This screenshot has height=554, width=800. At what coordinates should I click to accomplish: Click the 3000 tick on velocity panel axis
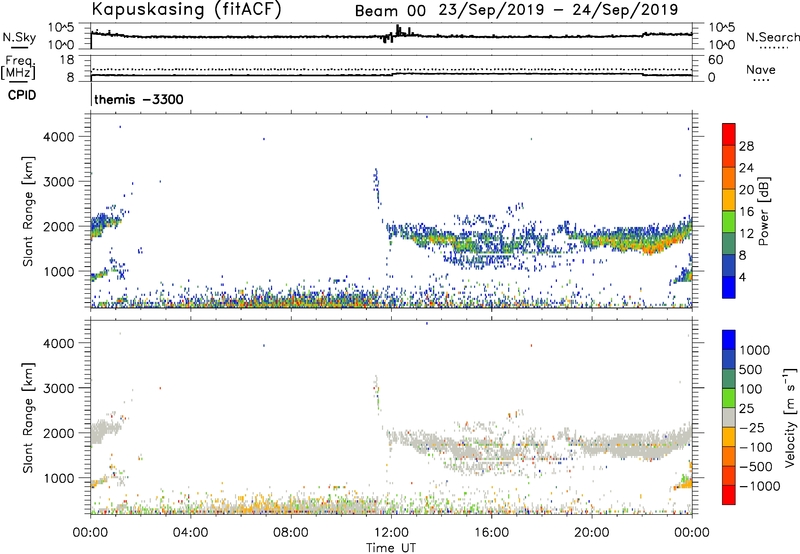(x=58, y=388)
